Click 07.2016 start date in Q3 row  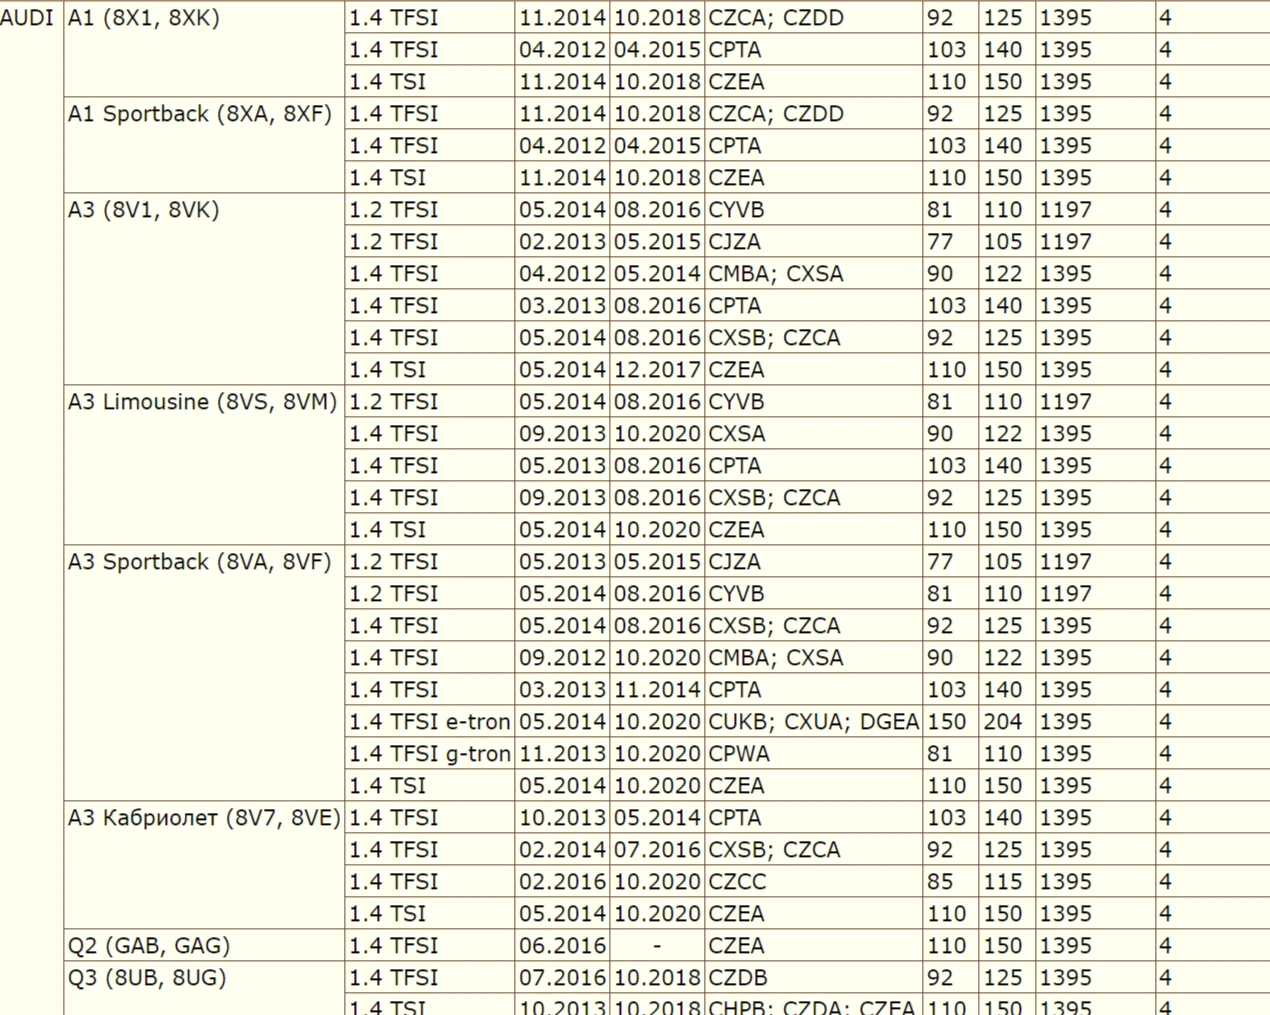pos(563,978)
